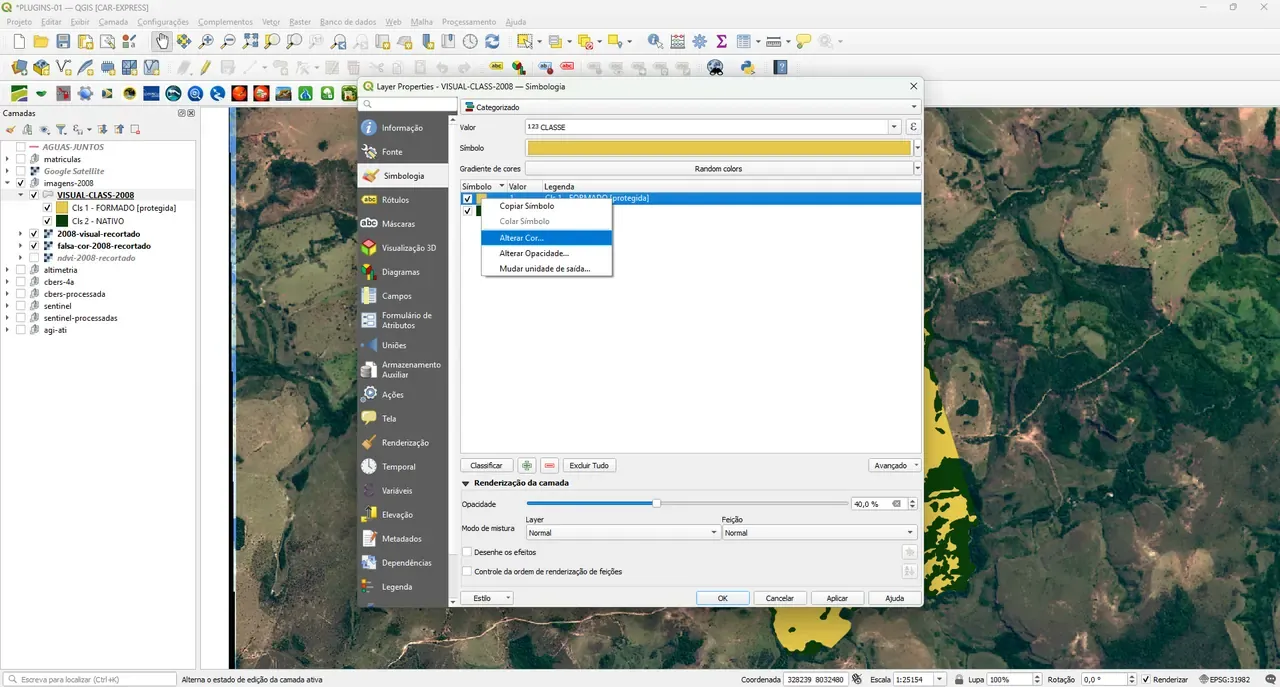Click the Aplicar button

pos(837,598)
